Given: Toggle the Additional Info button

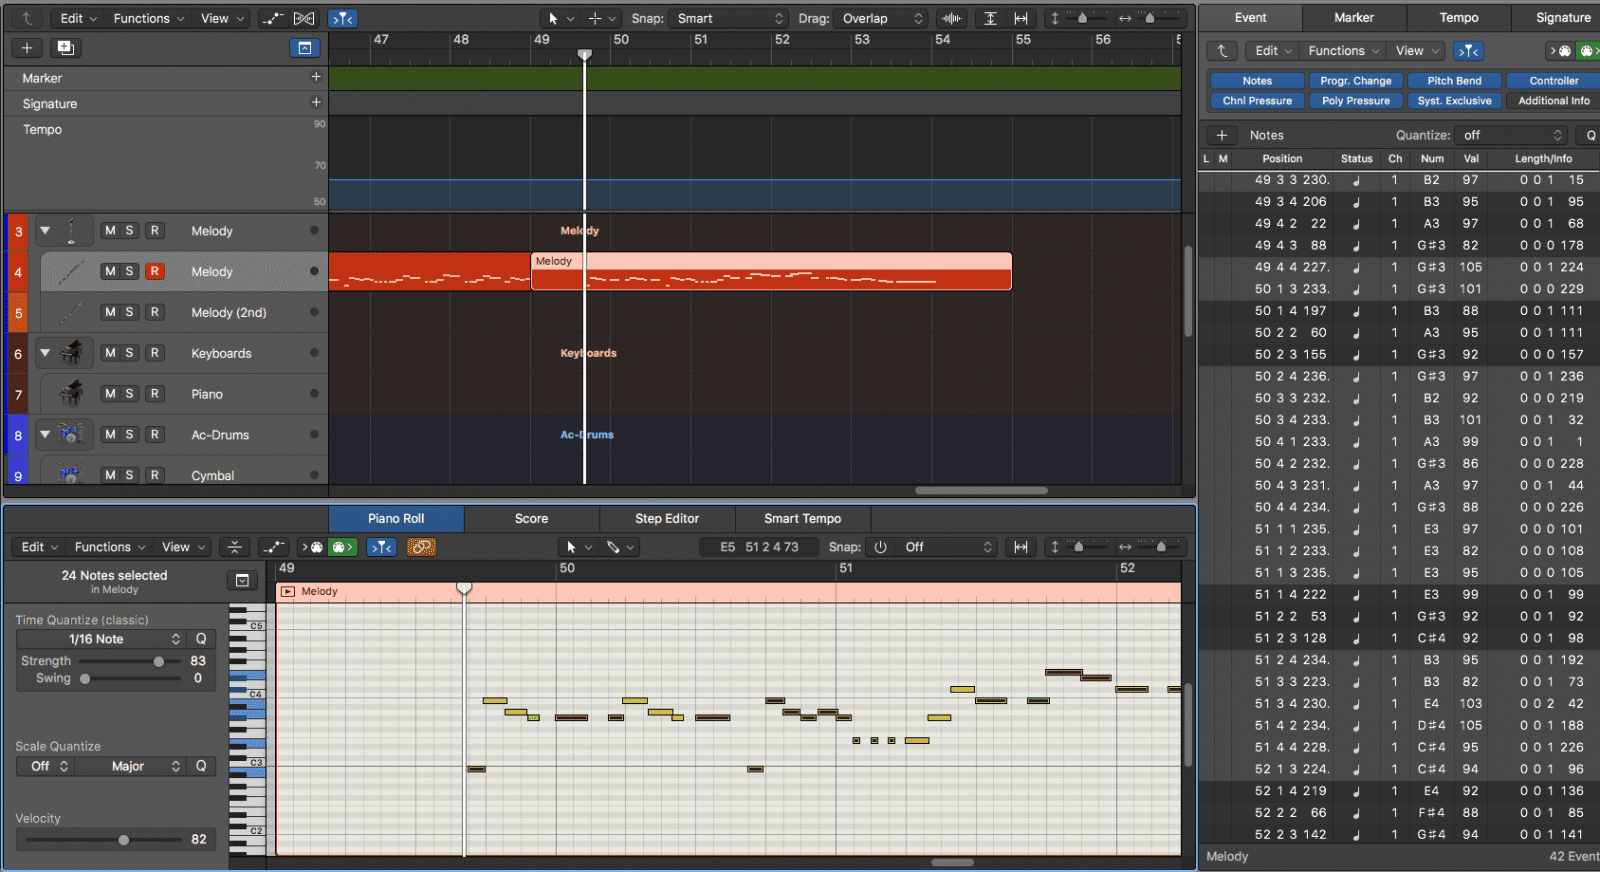Looking at the screenshot, I should tap(1553, 101).
